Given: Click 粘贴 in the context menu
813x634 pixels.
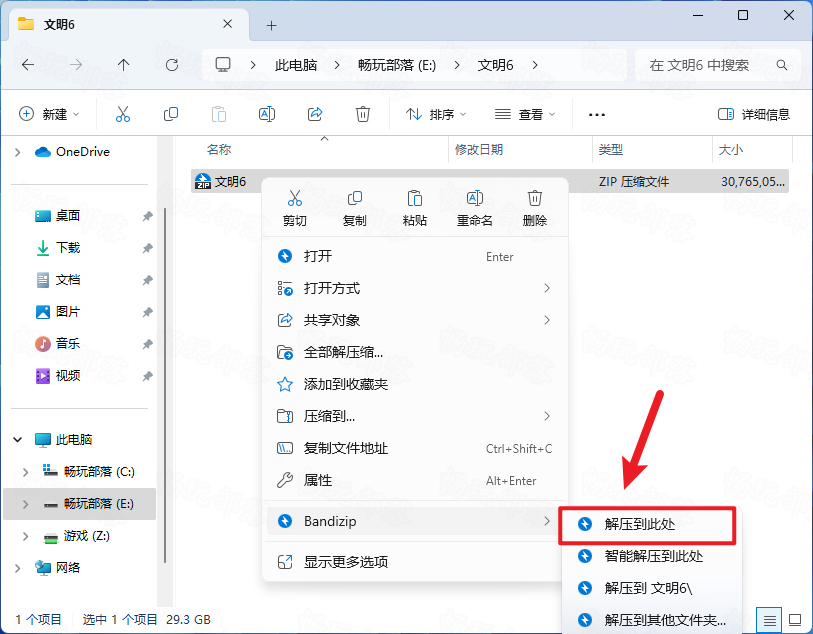Looking at the screenshot, I should click(415, 208).
